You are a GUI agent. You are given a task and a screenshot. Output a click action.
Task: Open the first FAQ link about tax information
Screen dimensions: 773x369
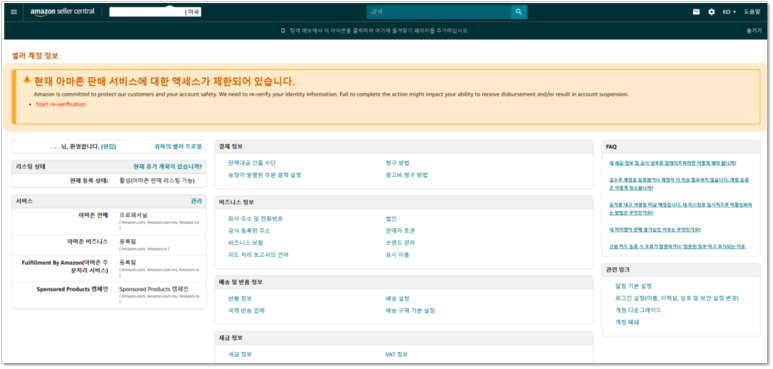point(672,163)
